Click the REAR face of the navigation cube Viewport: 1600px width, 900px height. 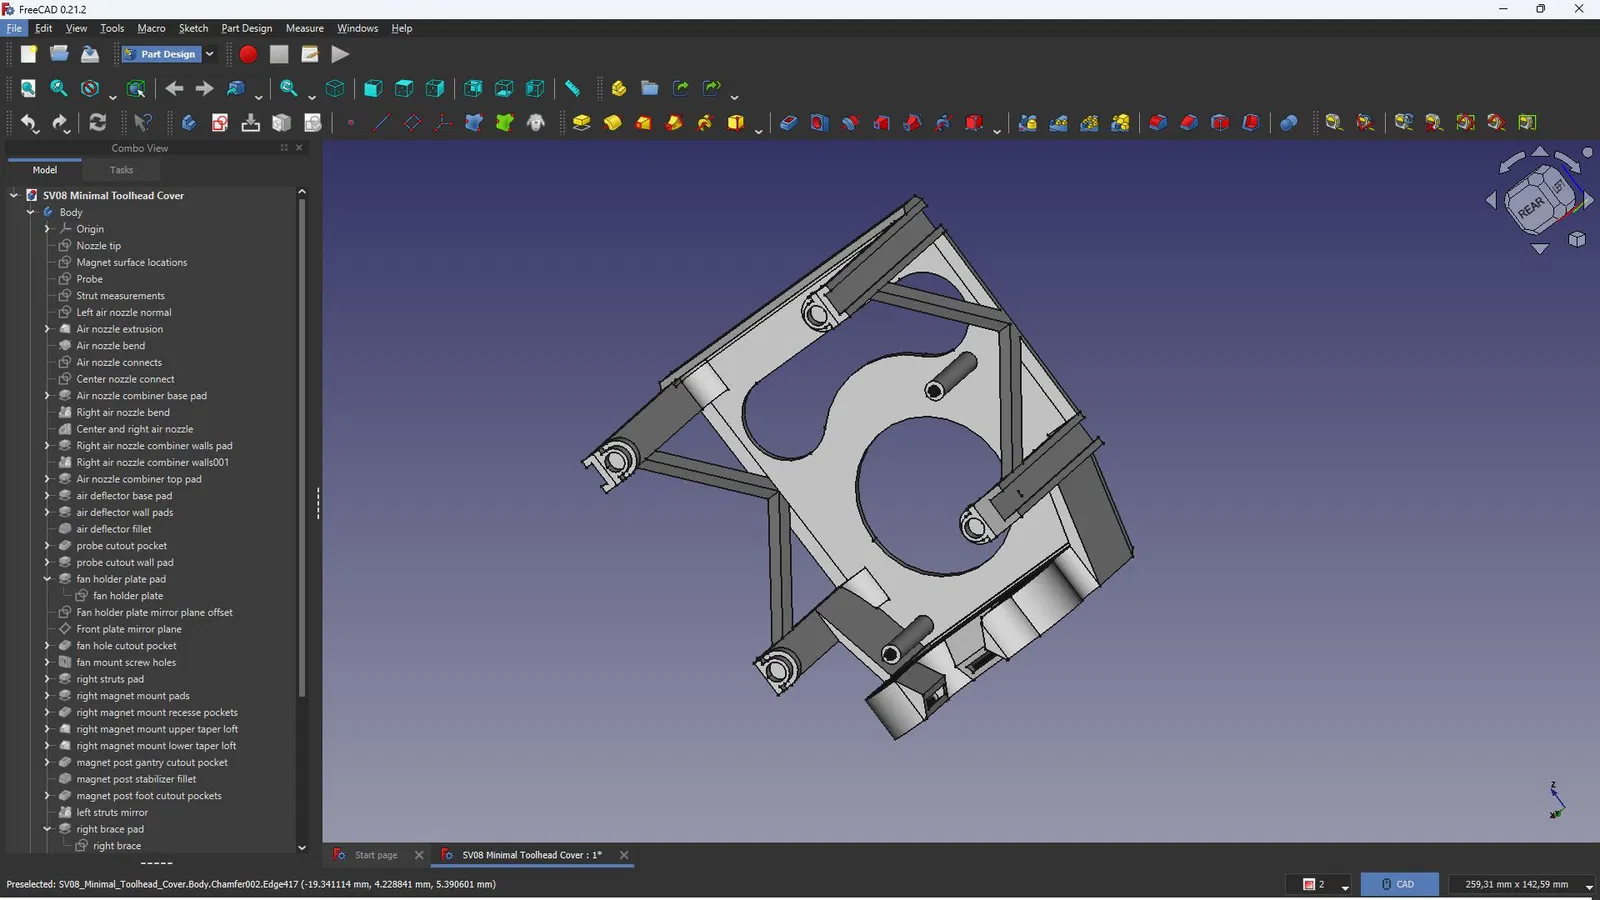pyautogui.click(x=1530, y=207)
